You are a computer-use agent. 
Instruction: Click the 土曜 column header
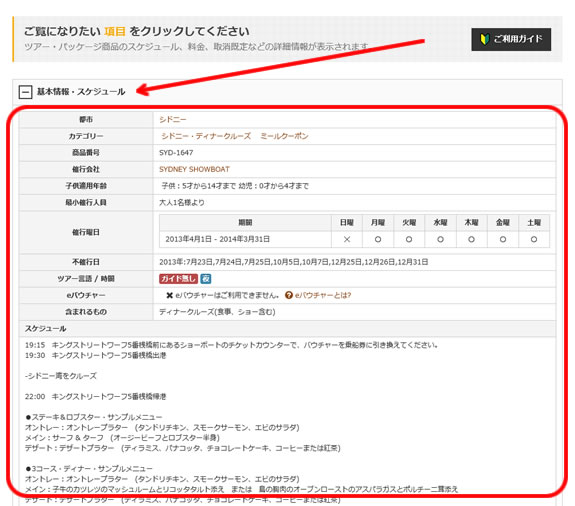click(x=534, y=223)
